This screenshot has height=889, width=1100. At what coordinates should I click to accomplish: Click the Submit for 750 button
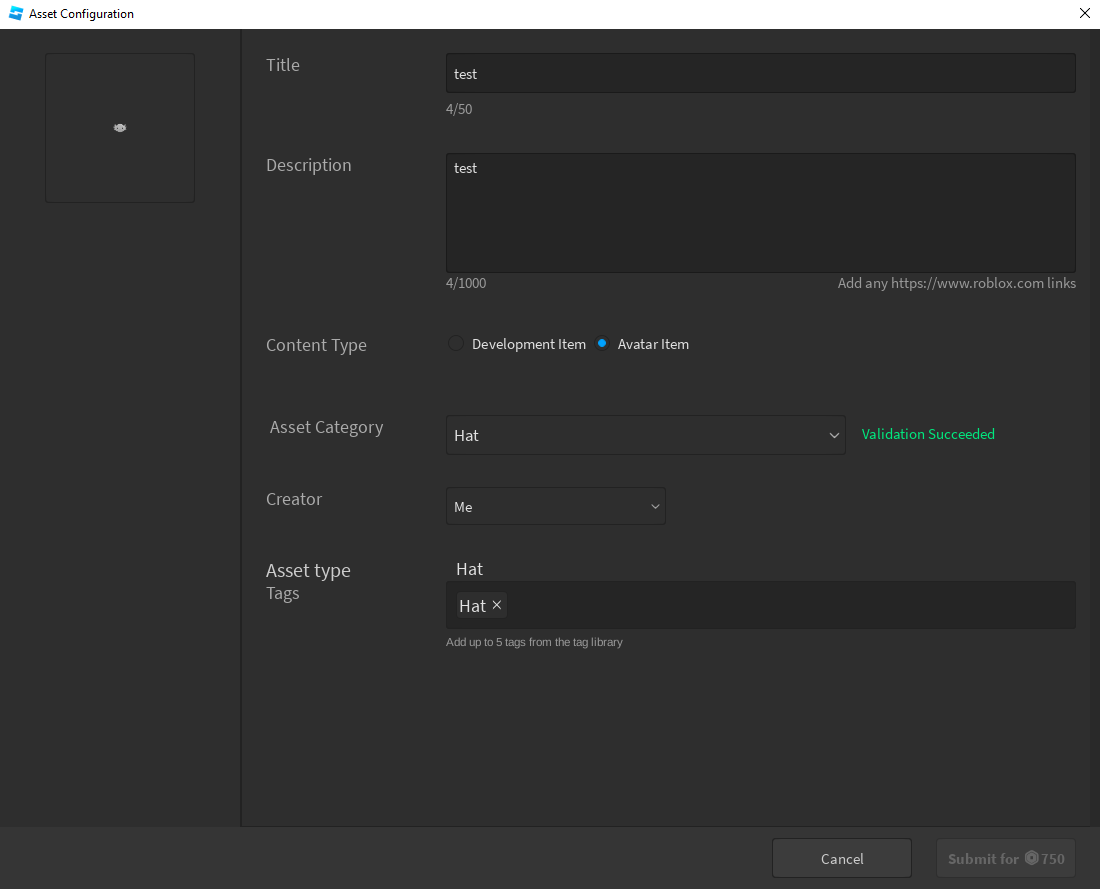[x=1005, y=858]
